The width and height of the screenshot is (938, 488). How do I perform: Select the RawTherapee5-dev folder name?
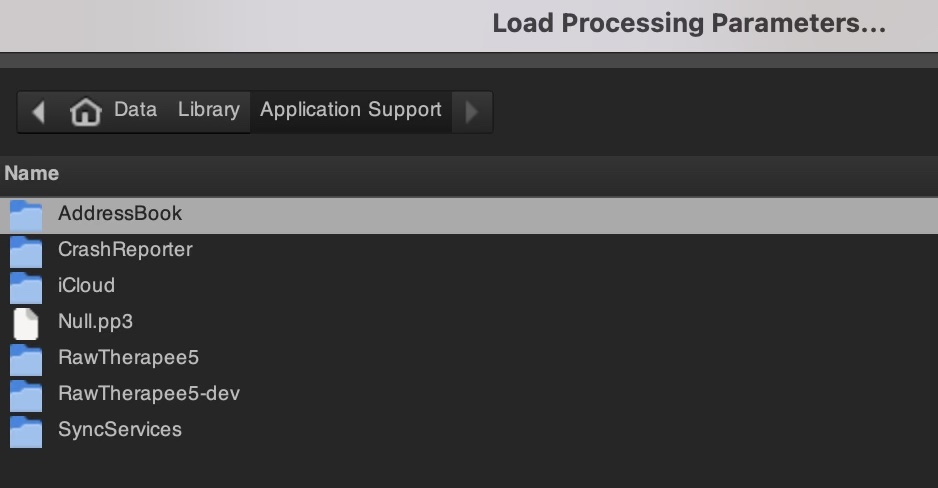pyautogui.click(x=149, y=394)
